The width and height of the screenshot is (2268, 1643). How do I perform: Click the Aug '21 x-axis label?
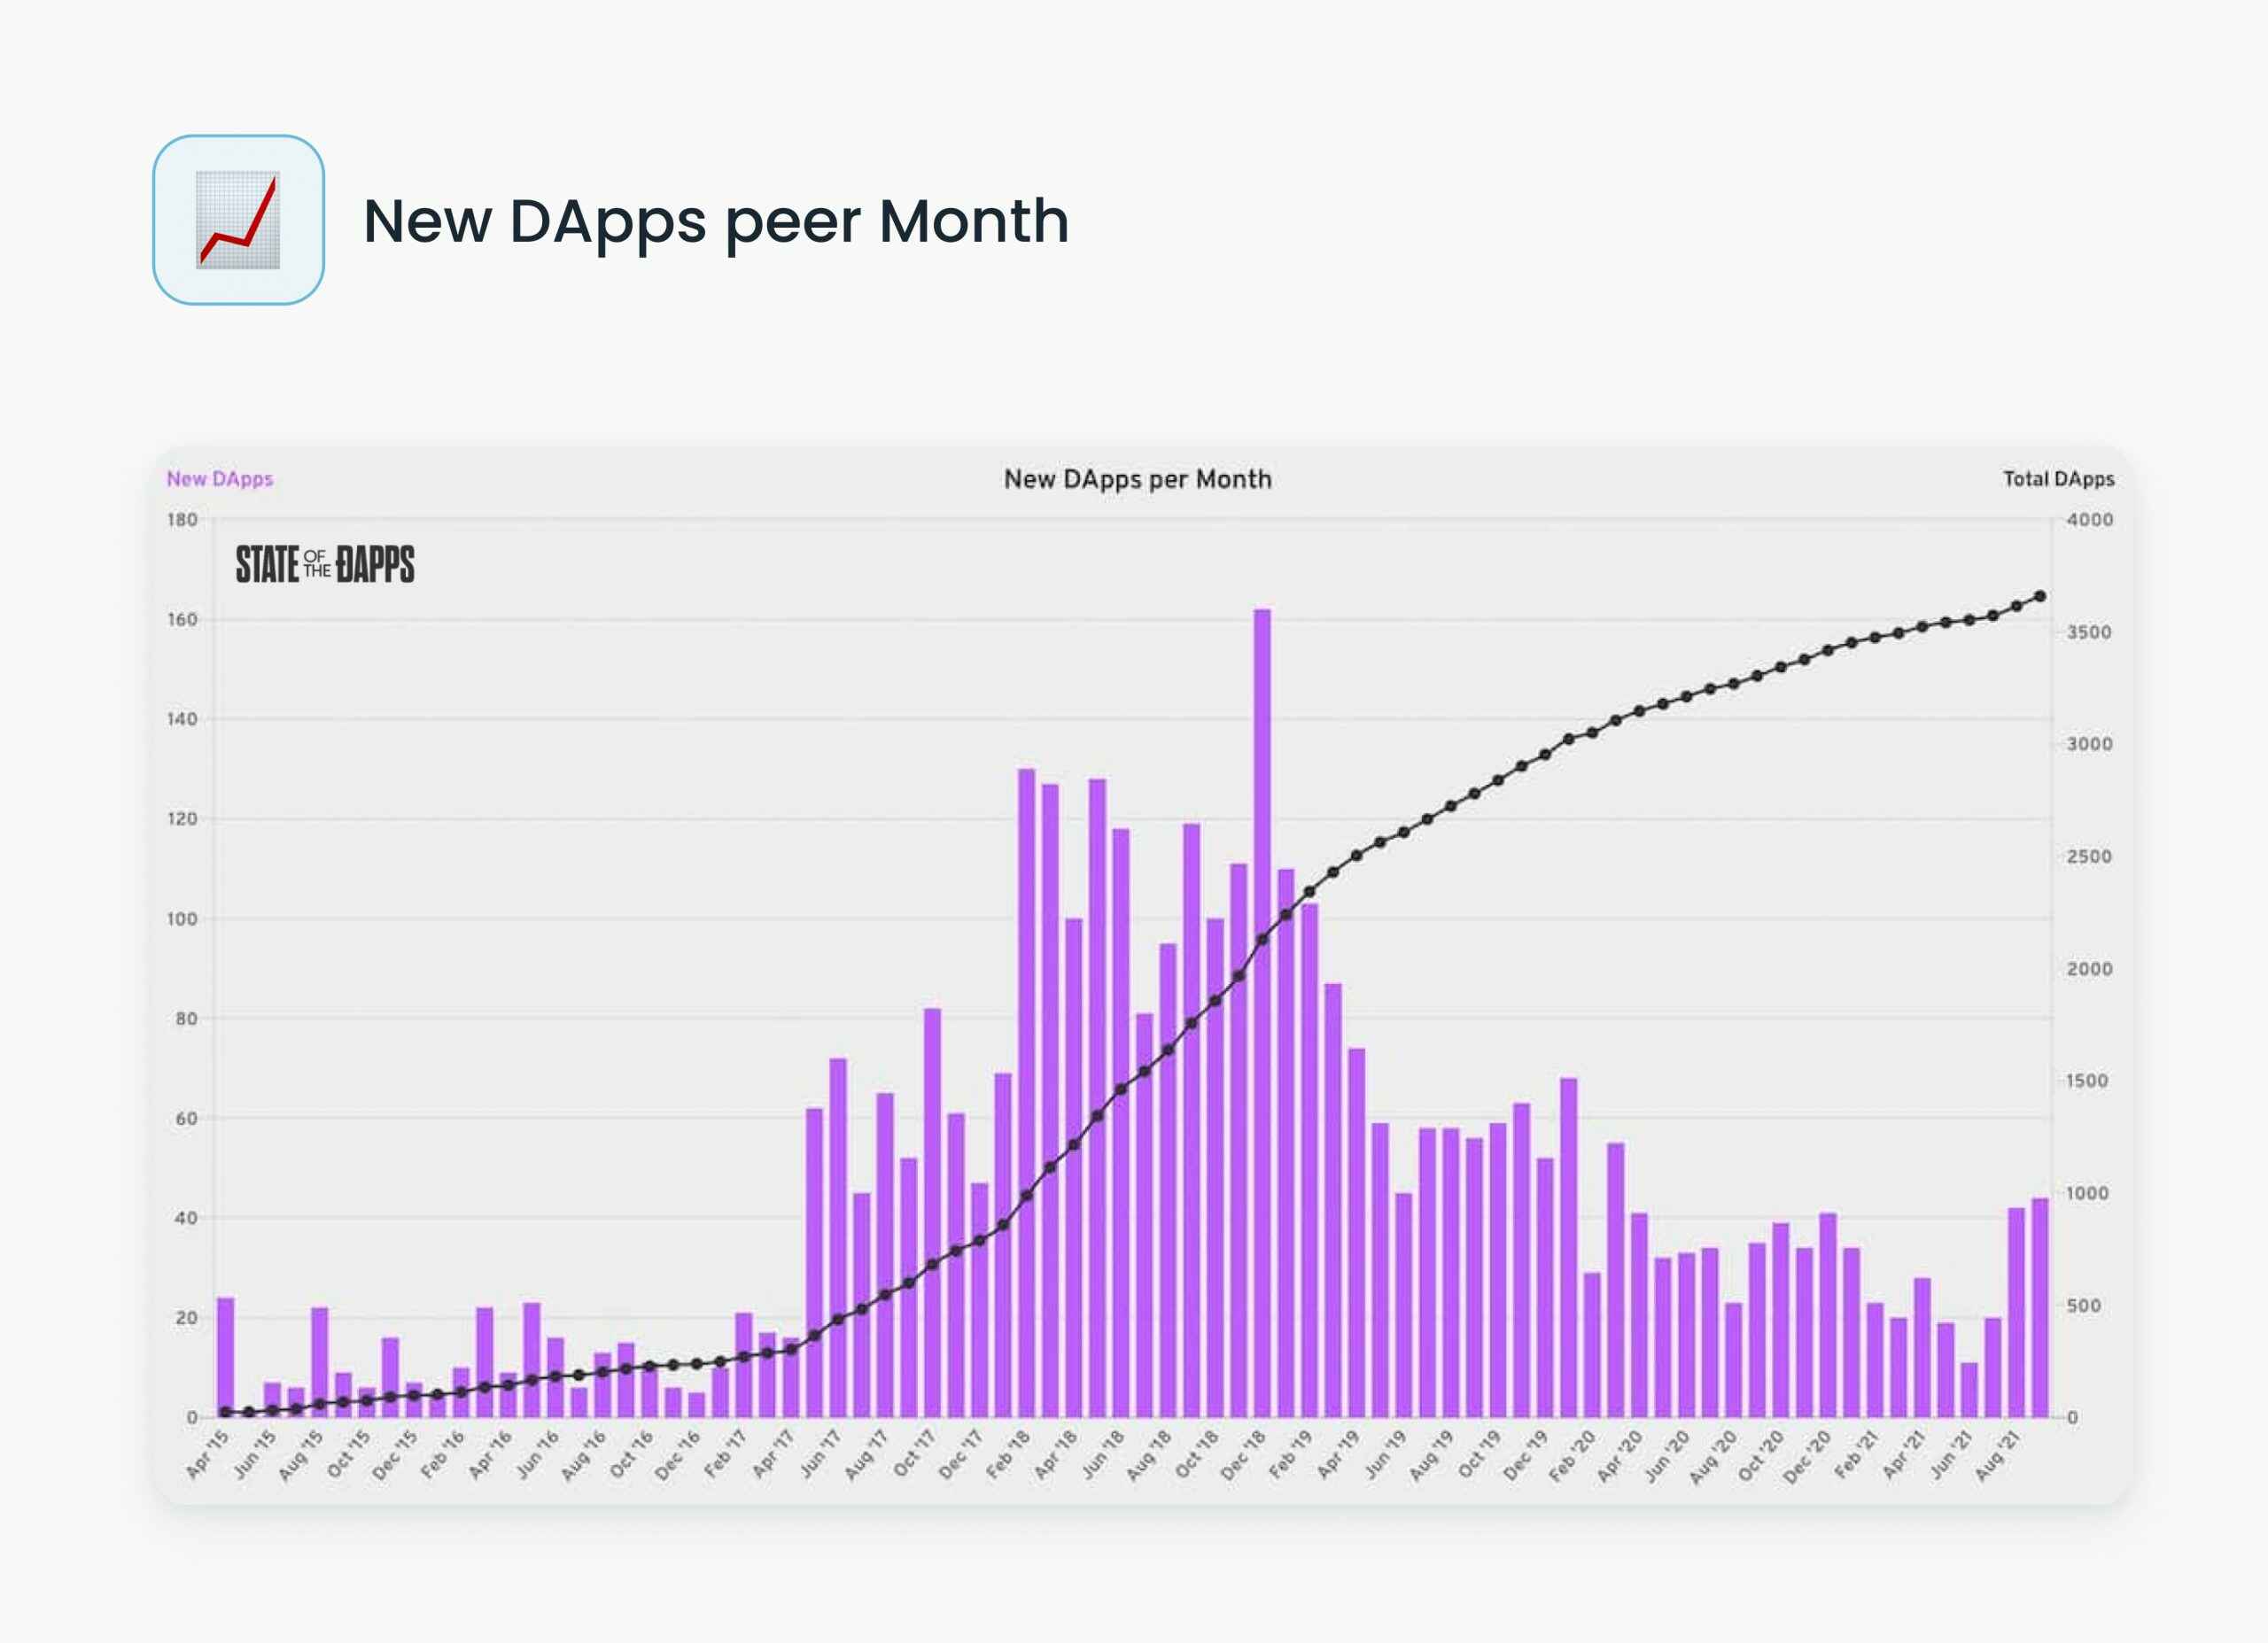[1999, 1455]
